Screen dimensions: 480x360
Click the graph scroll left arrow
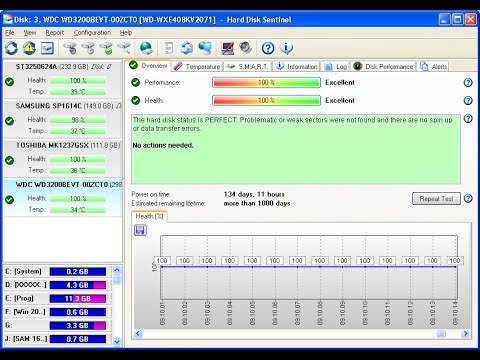coord(138,333)
